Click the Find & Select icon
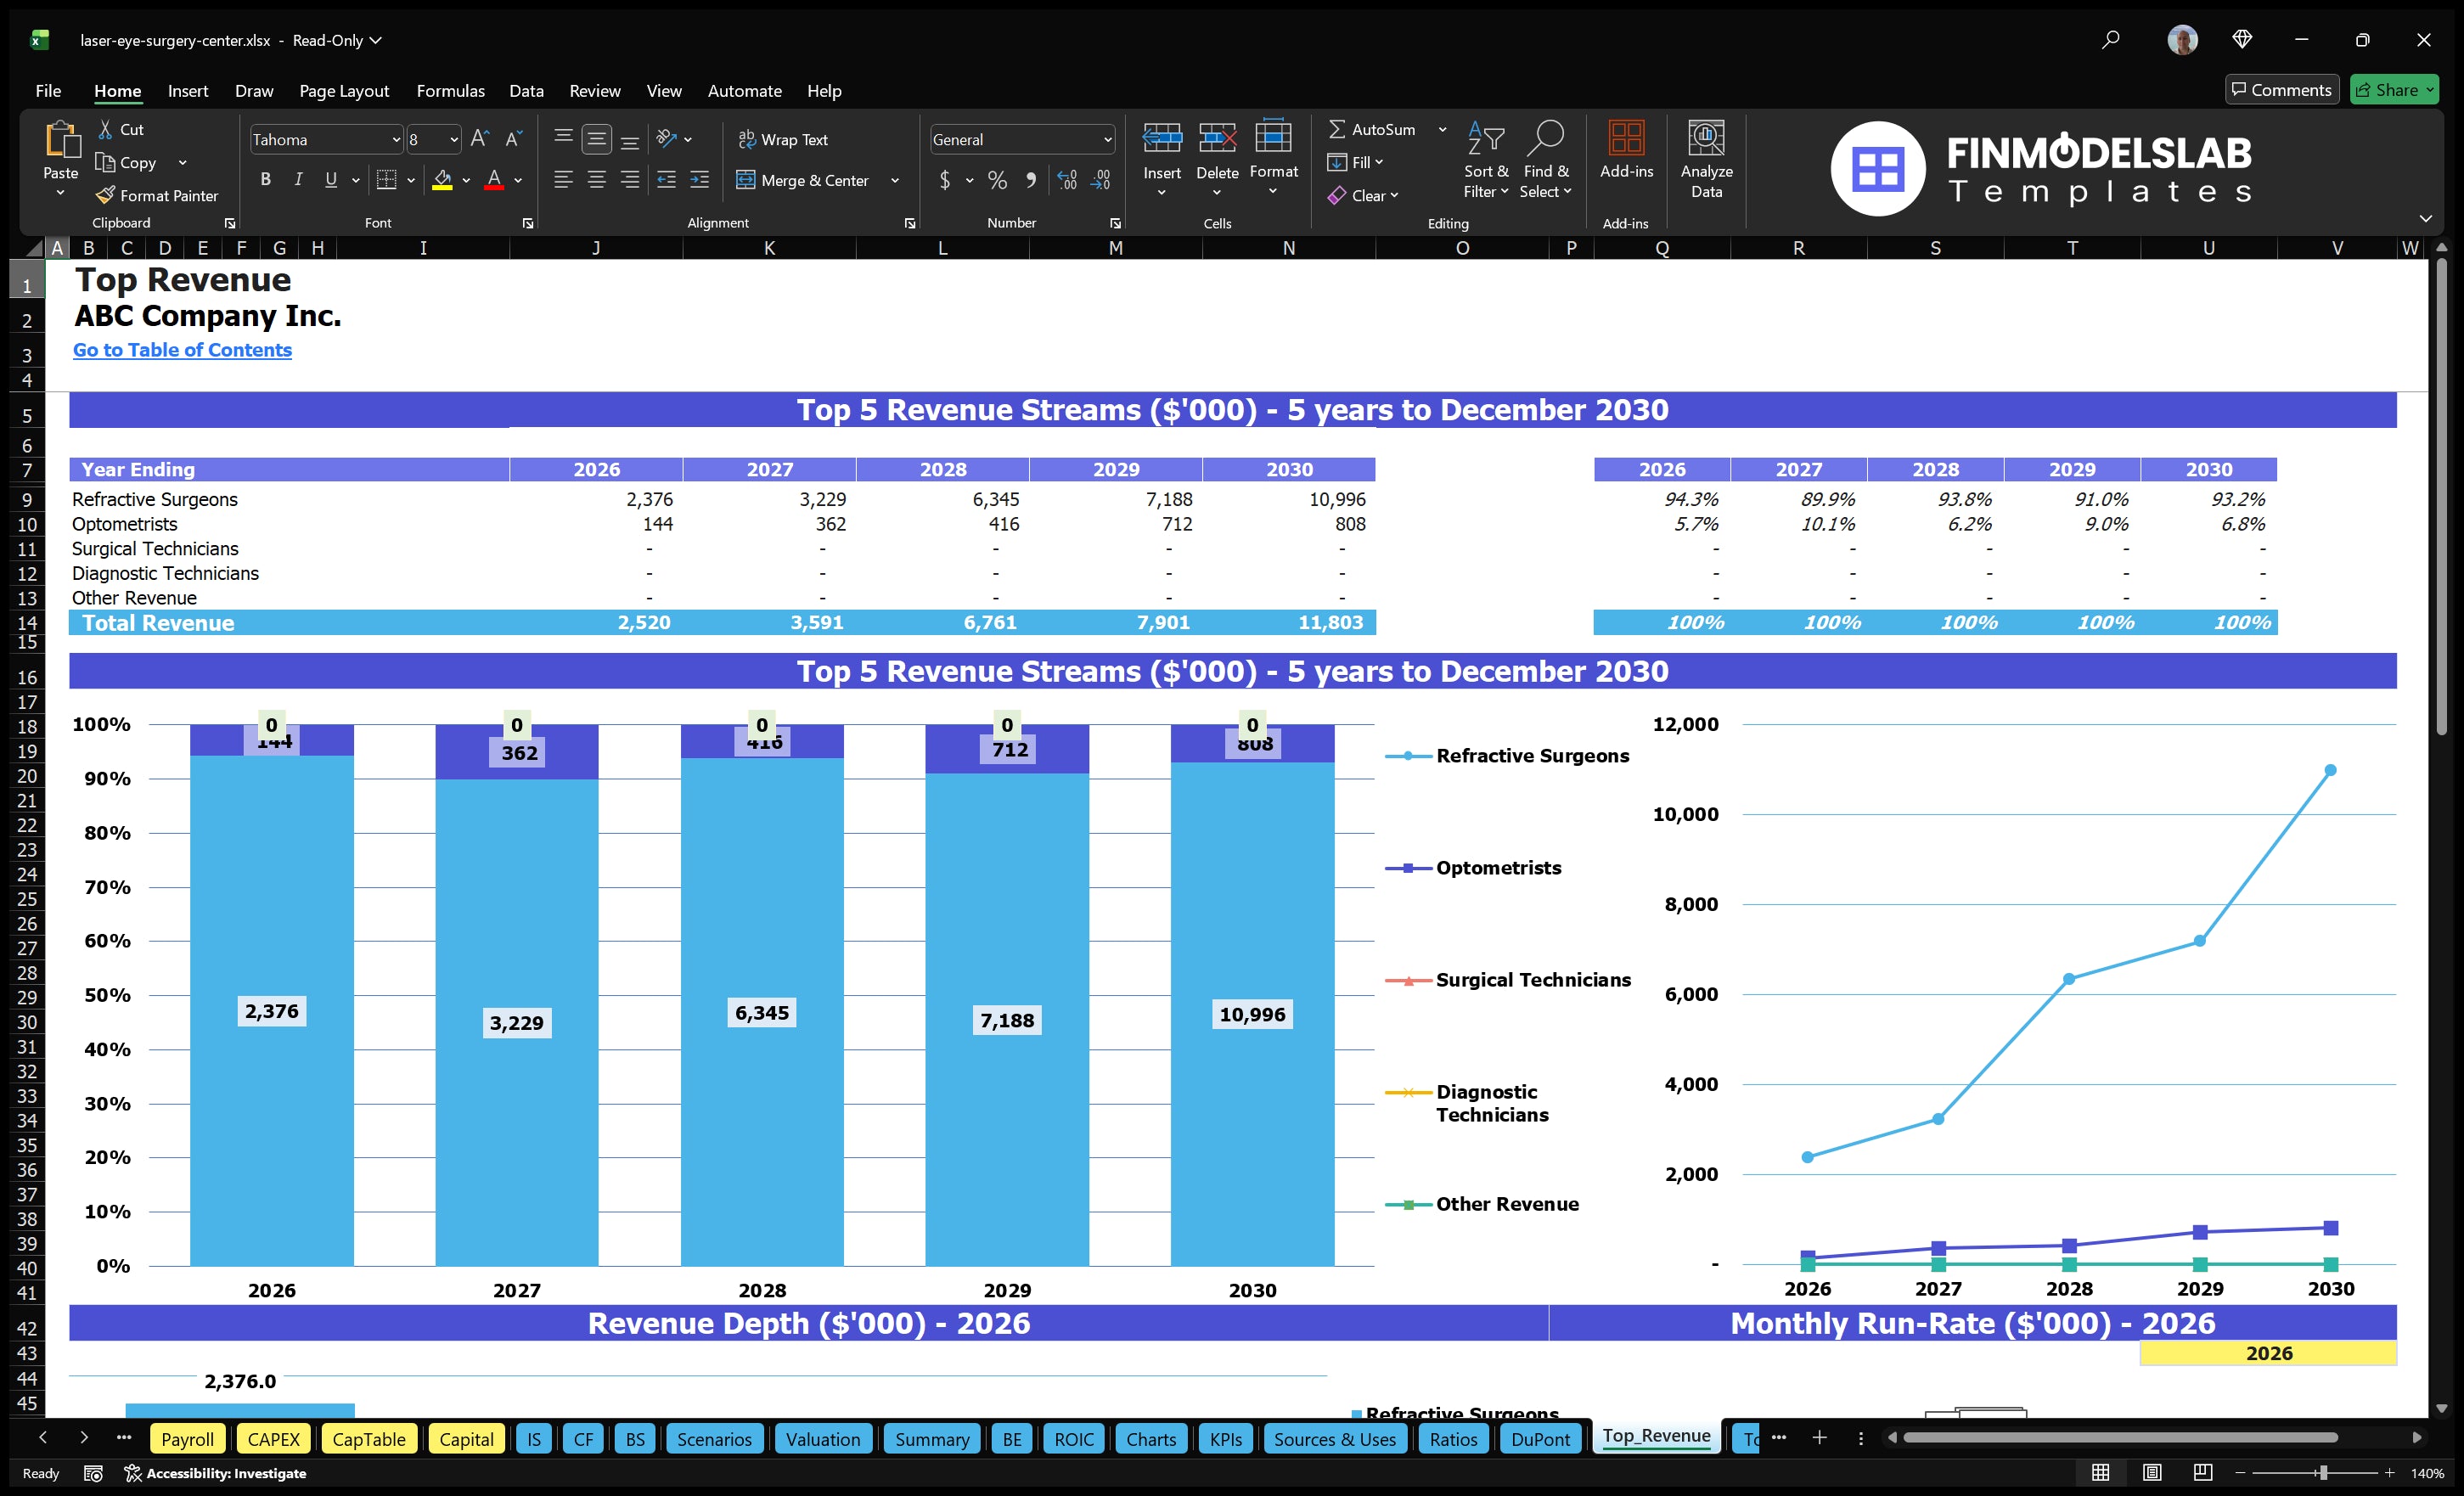The height and width of the screenshot is (1496, 2464). coord(1546,160)
